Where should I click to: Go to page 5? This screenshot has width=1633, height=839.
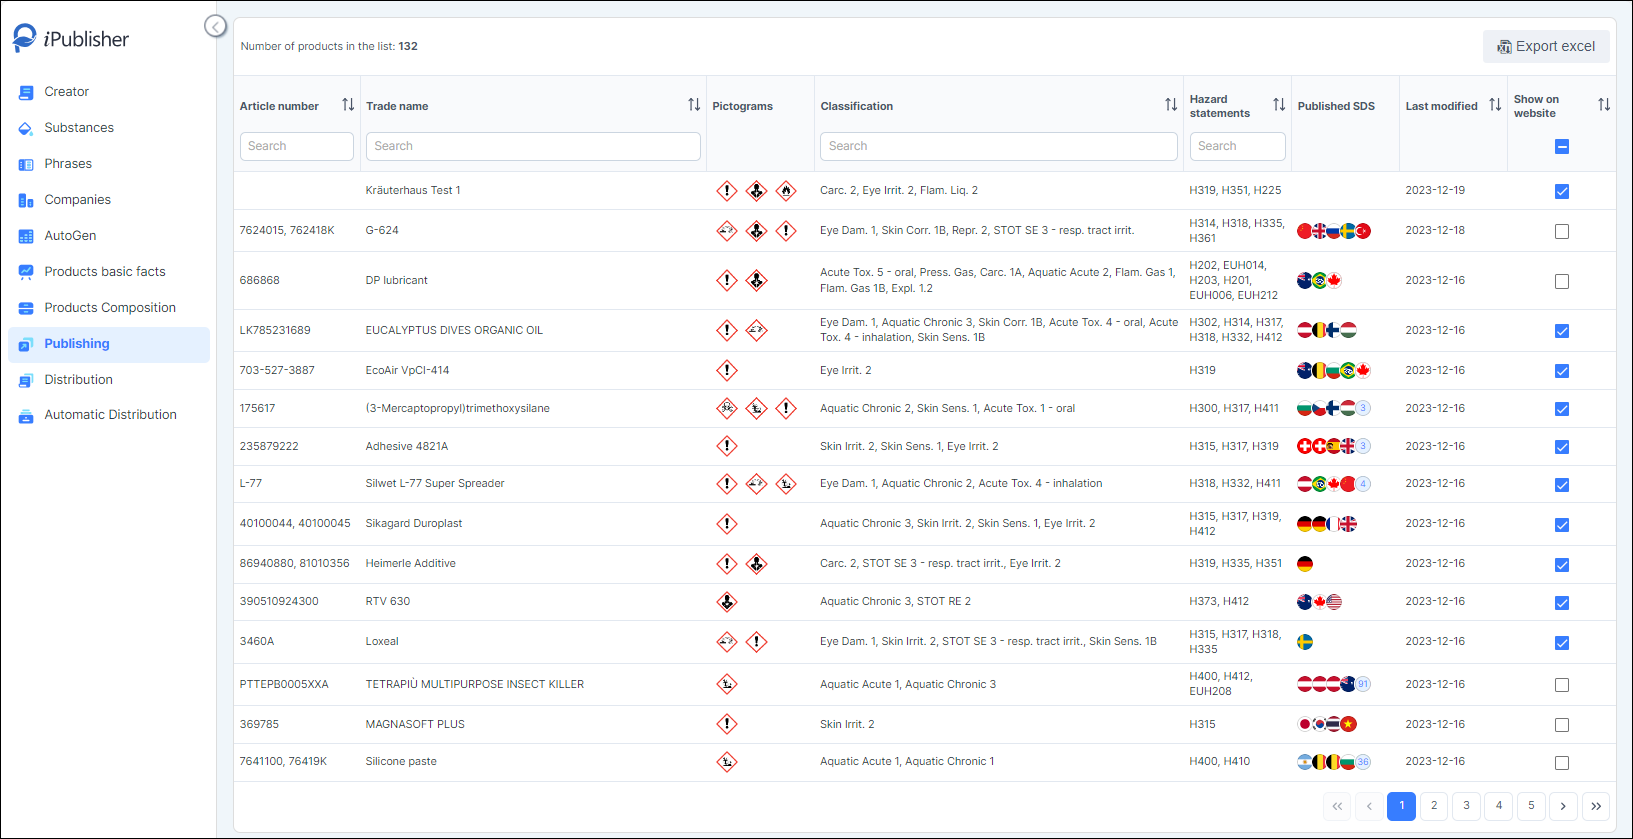click(1531, 806)
